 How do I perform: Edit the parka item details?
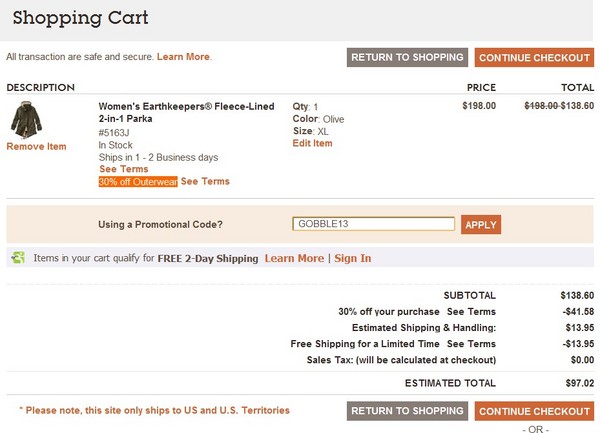point(312,143)
